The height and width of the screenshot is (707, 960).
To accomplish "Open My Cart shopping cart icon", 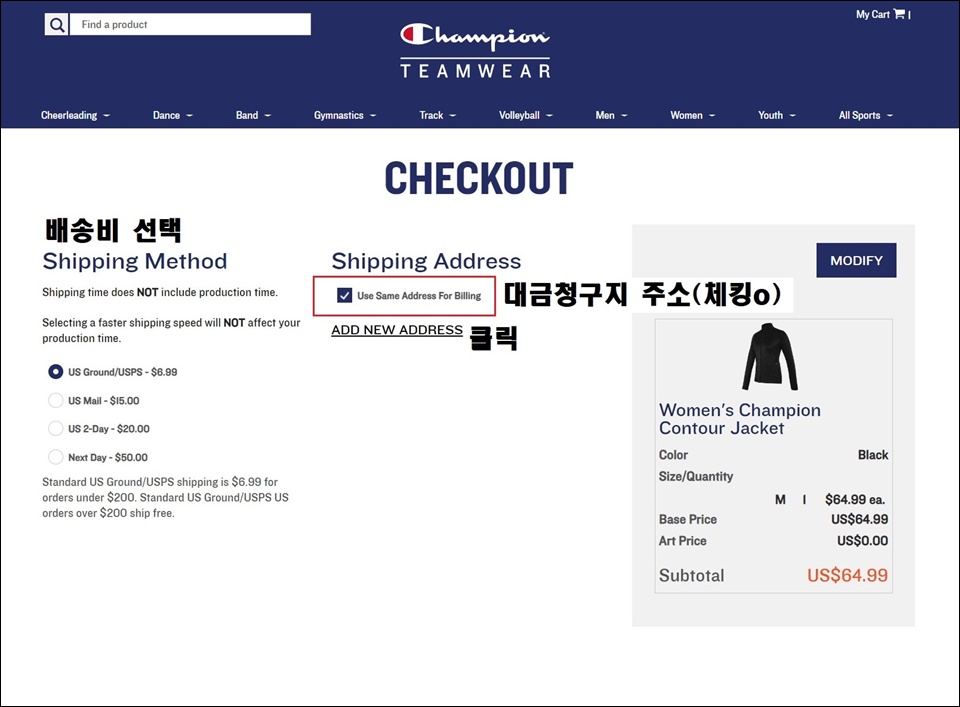I will (899, 13).
